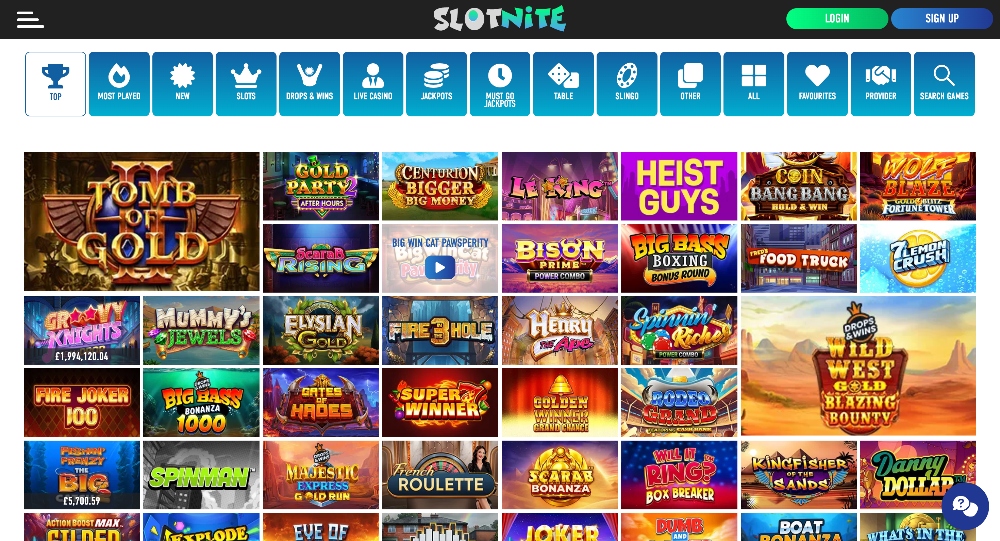Switch to the New games tab
This screenshot has height=541, width=1000.
[x=182, y=84]
